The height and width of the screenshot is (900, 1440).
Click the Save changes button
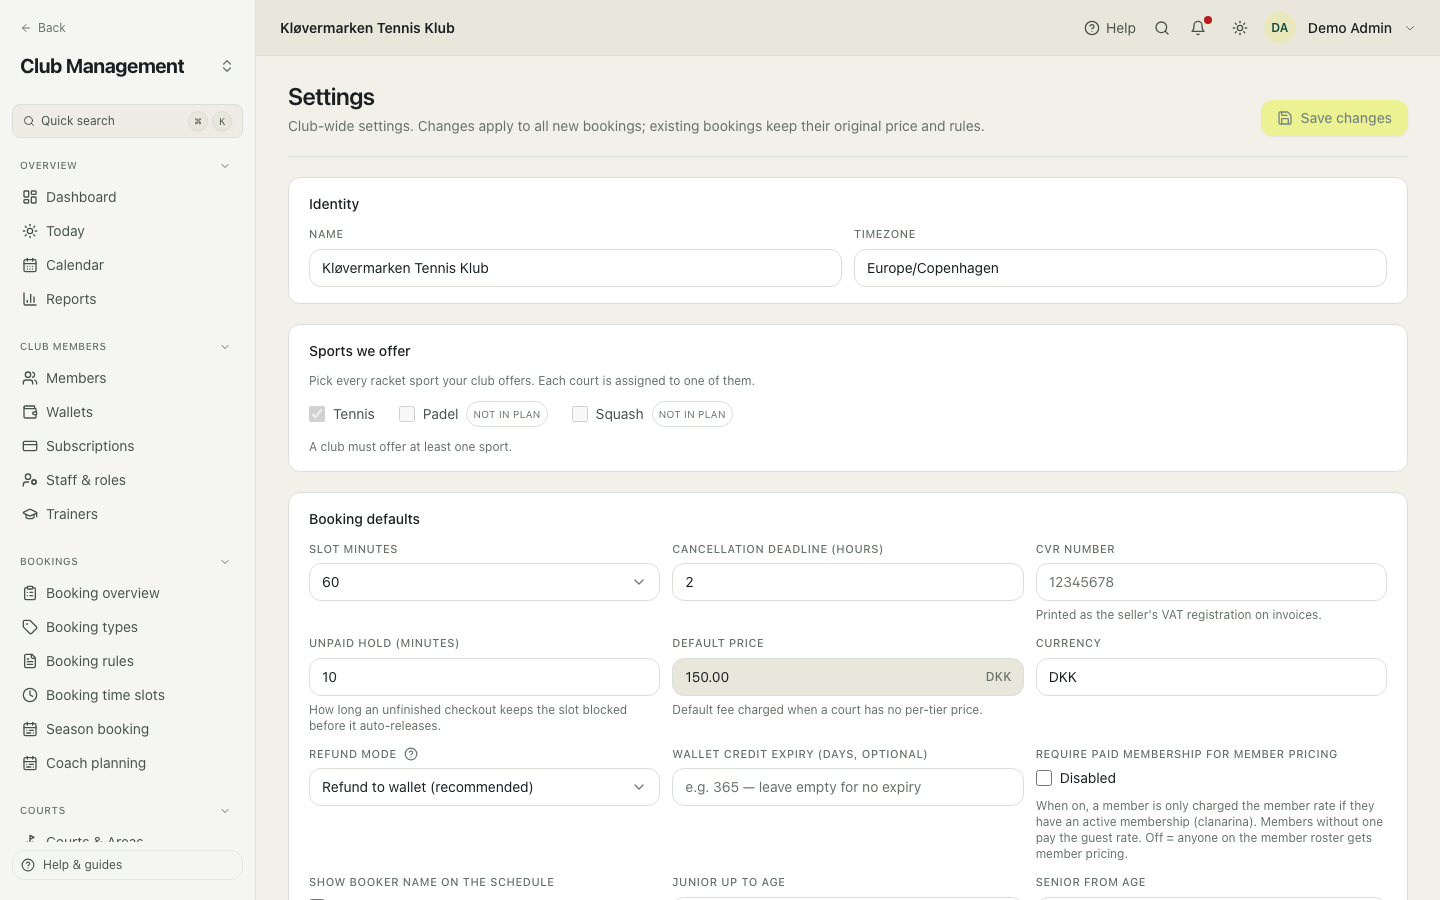(1334, 118)
